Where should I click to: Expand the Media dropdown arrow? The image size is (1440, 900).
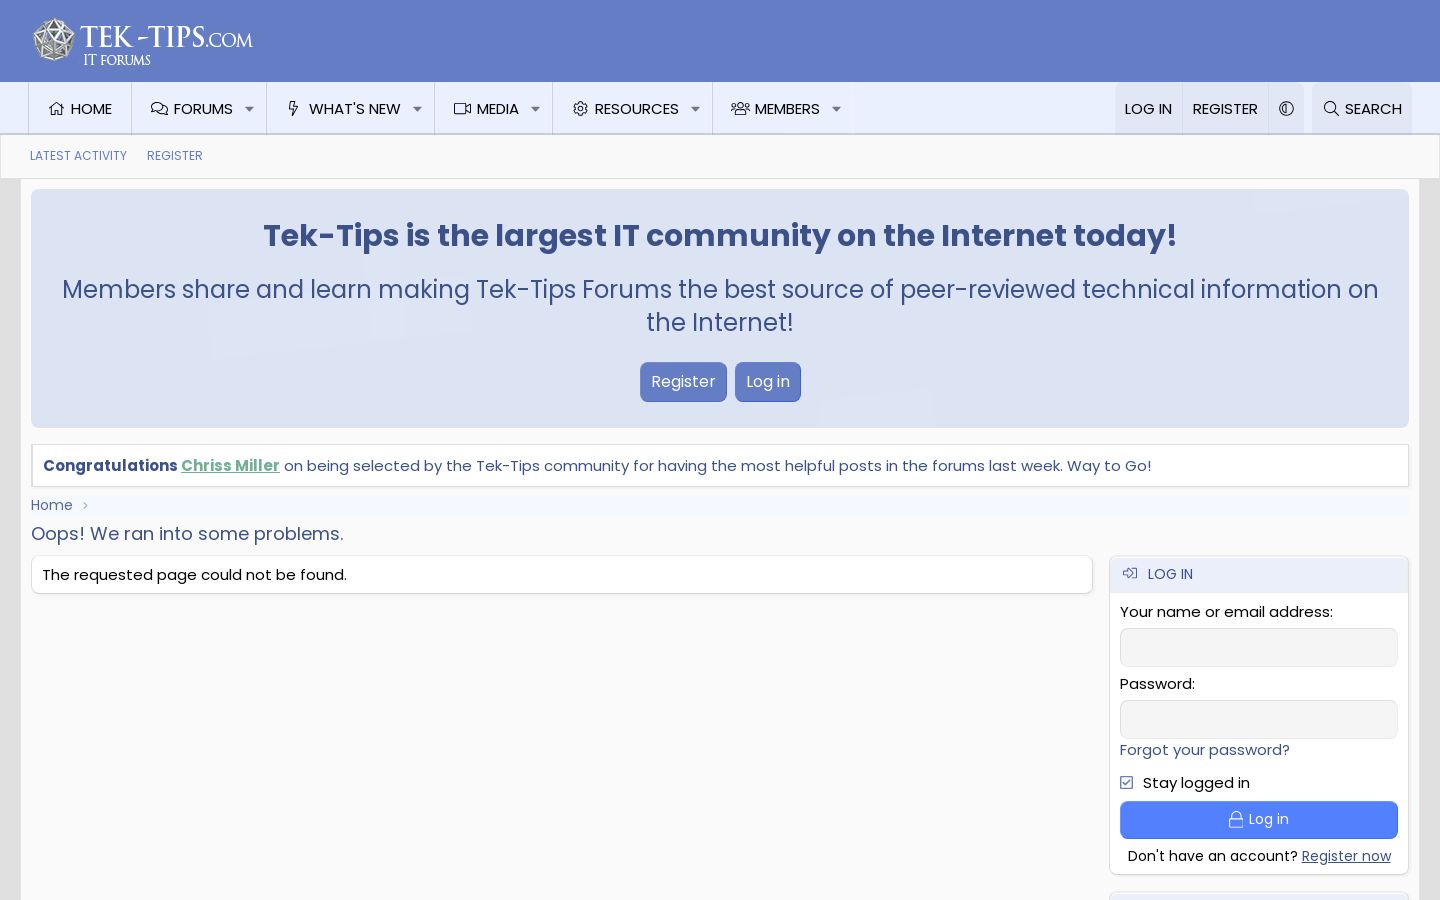536,109
